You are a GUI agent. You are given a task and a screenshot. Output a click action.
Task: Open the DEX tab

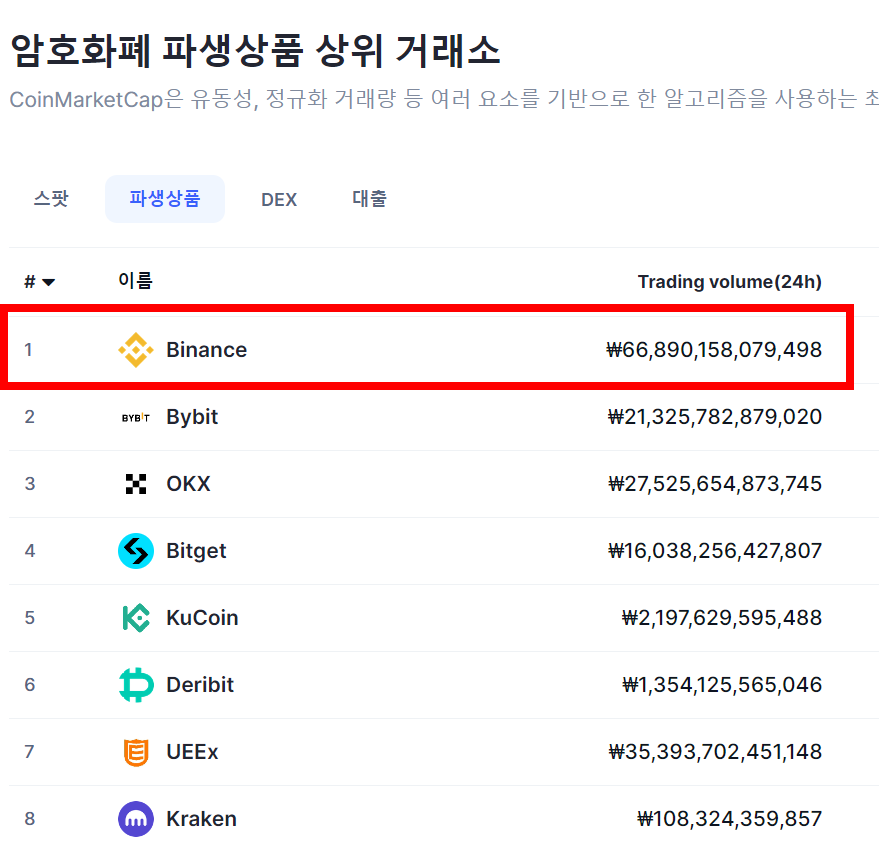pos(279,200)
